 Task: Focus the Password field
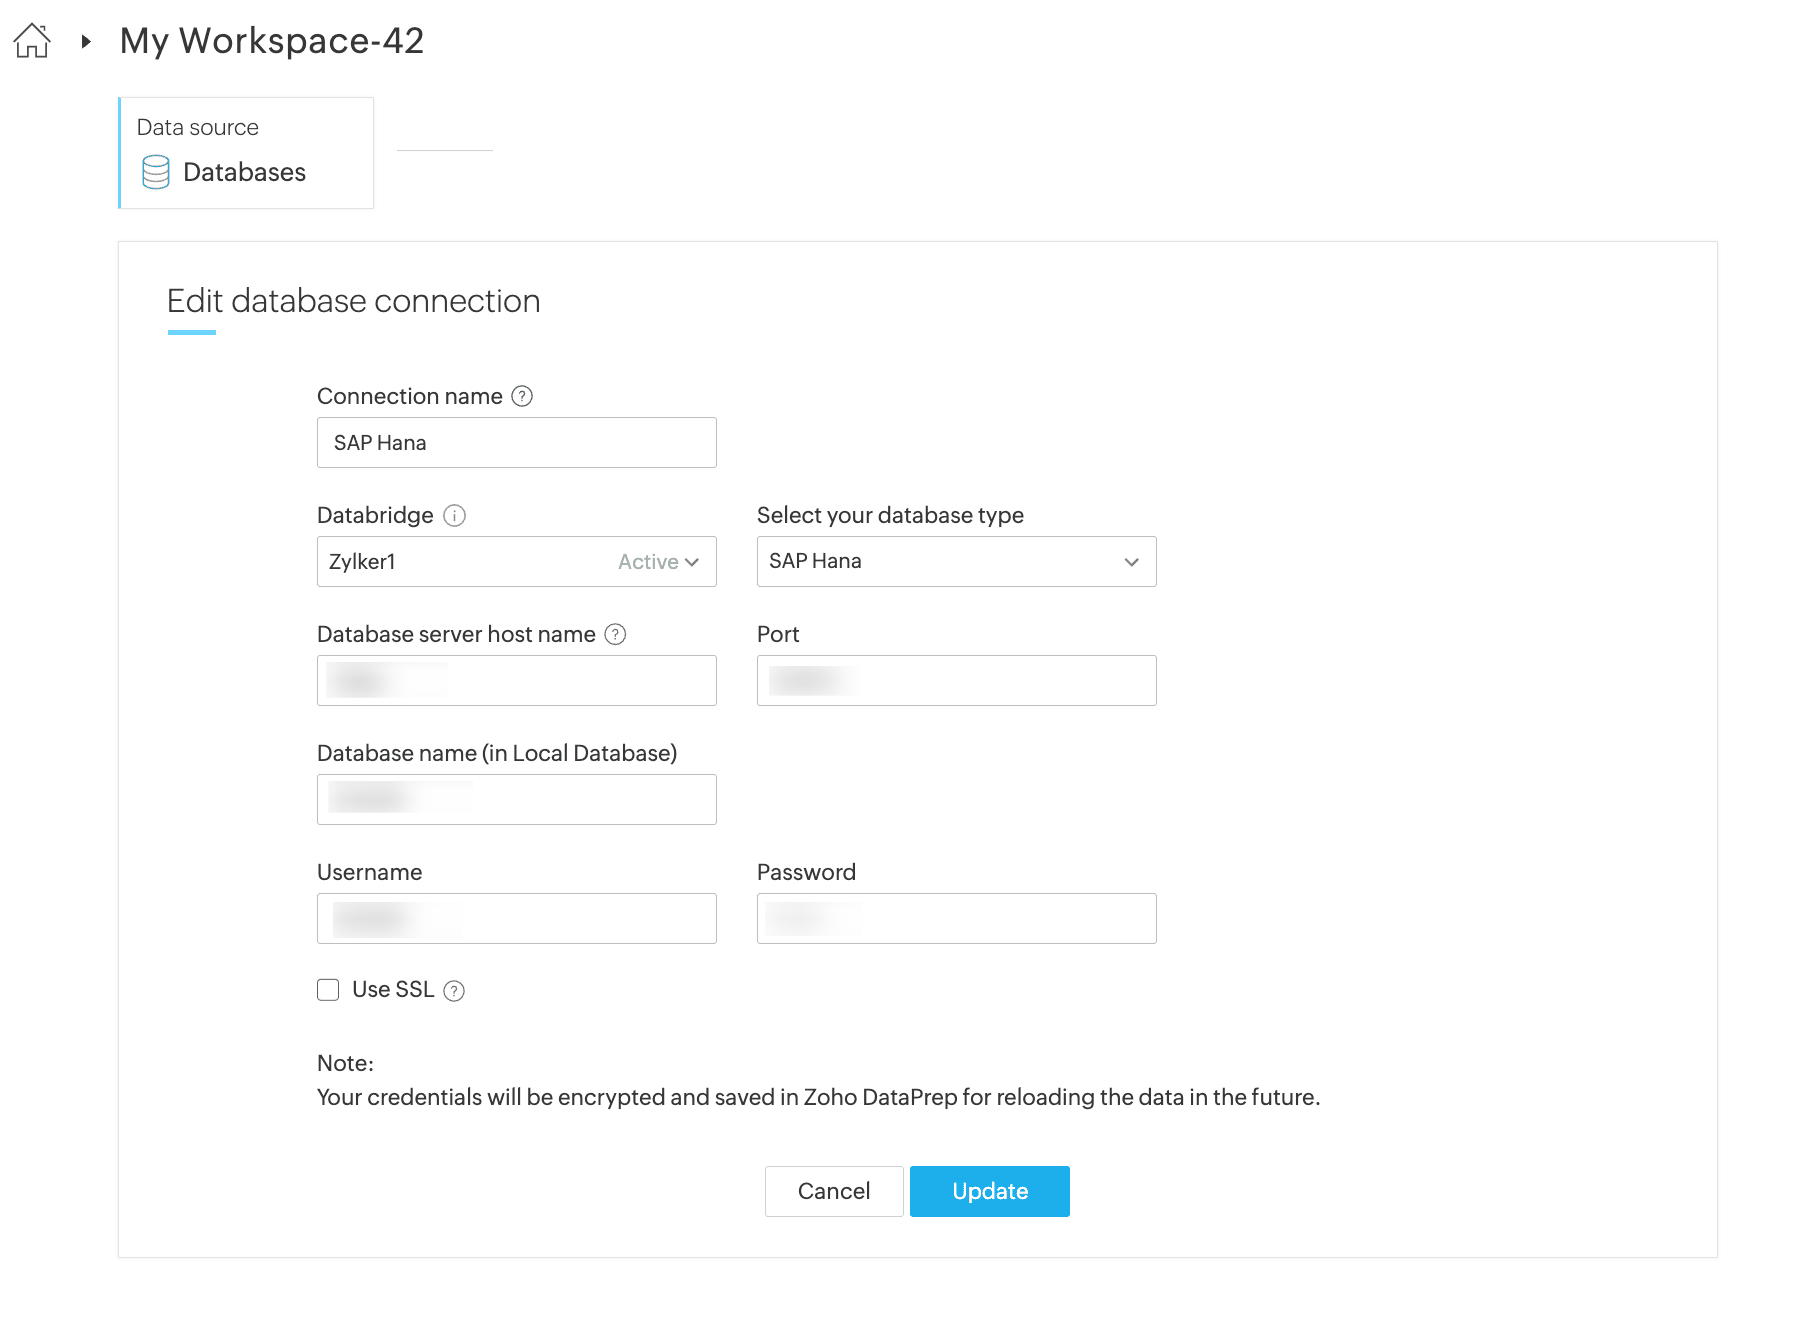(x=956, y=919)
